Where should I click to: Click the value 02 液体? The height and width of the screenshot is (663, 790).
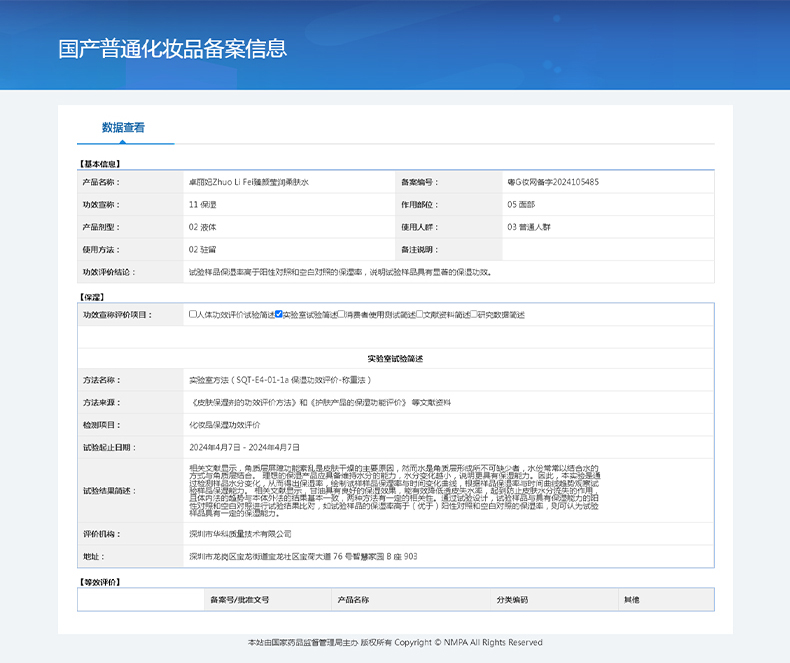203,227
